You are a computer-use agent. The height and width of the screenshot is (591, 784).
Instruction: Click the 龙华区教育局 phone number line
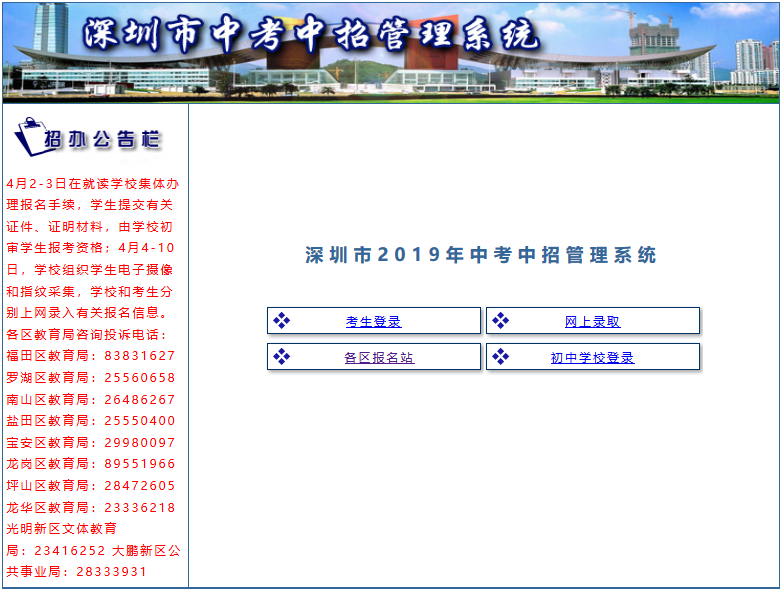pyautogui.click(x=90, y=508)
